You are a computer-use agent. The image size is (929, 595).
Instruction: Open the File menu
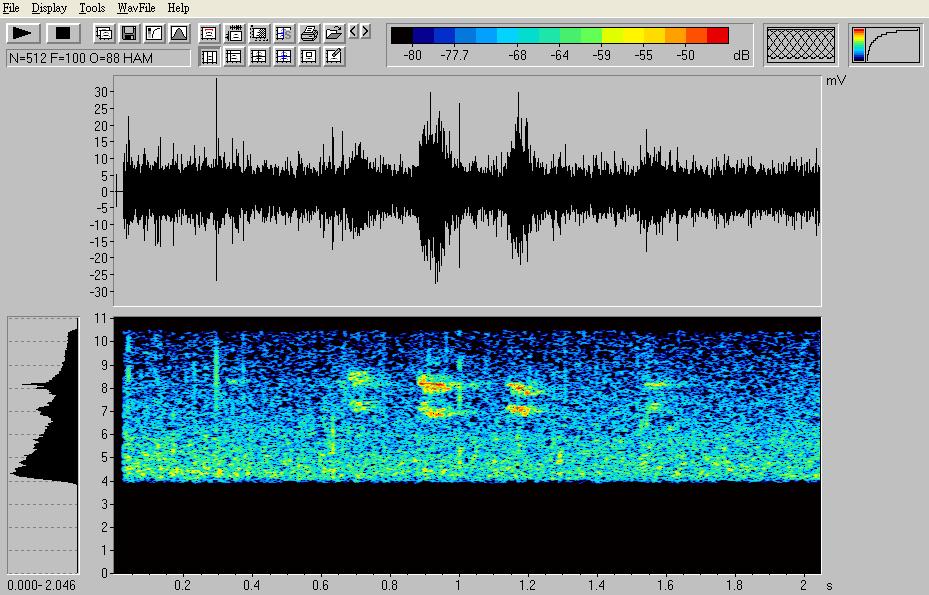click(x=11, y=8)
